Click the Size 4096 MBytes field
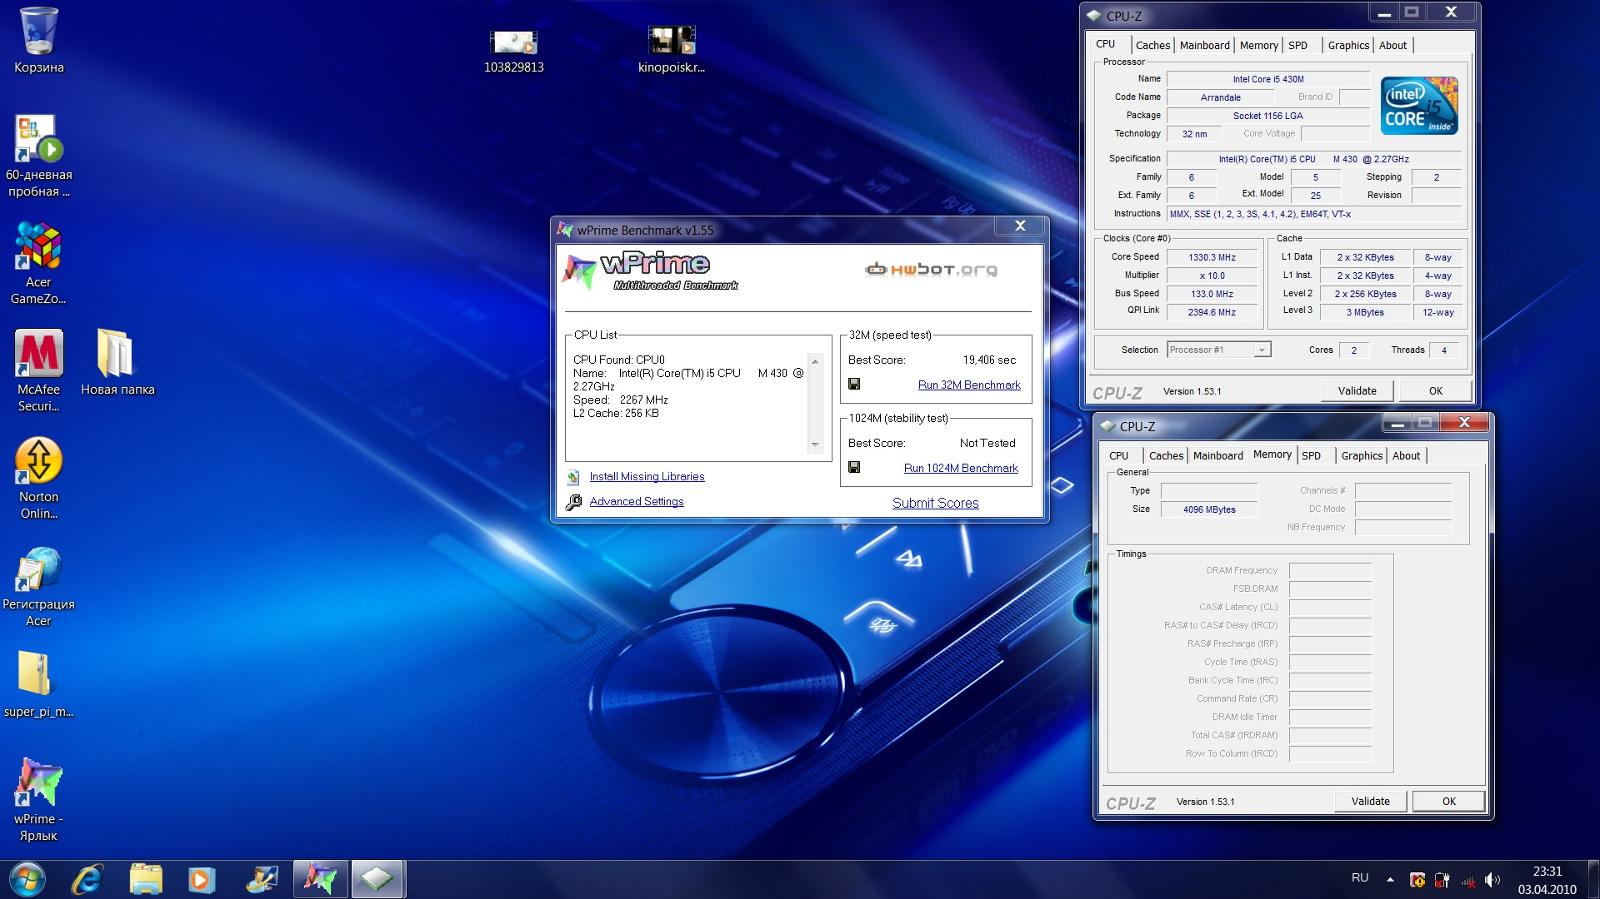 [x=1209, y=509]
